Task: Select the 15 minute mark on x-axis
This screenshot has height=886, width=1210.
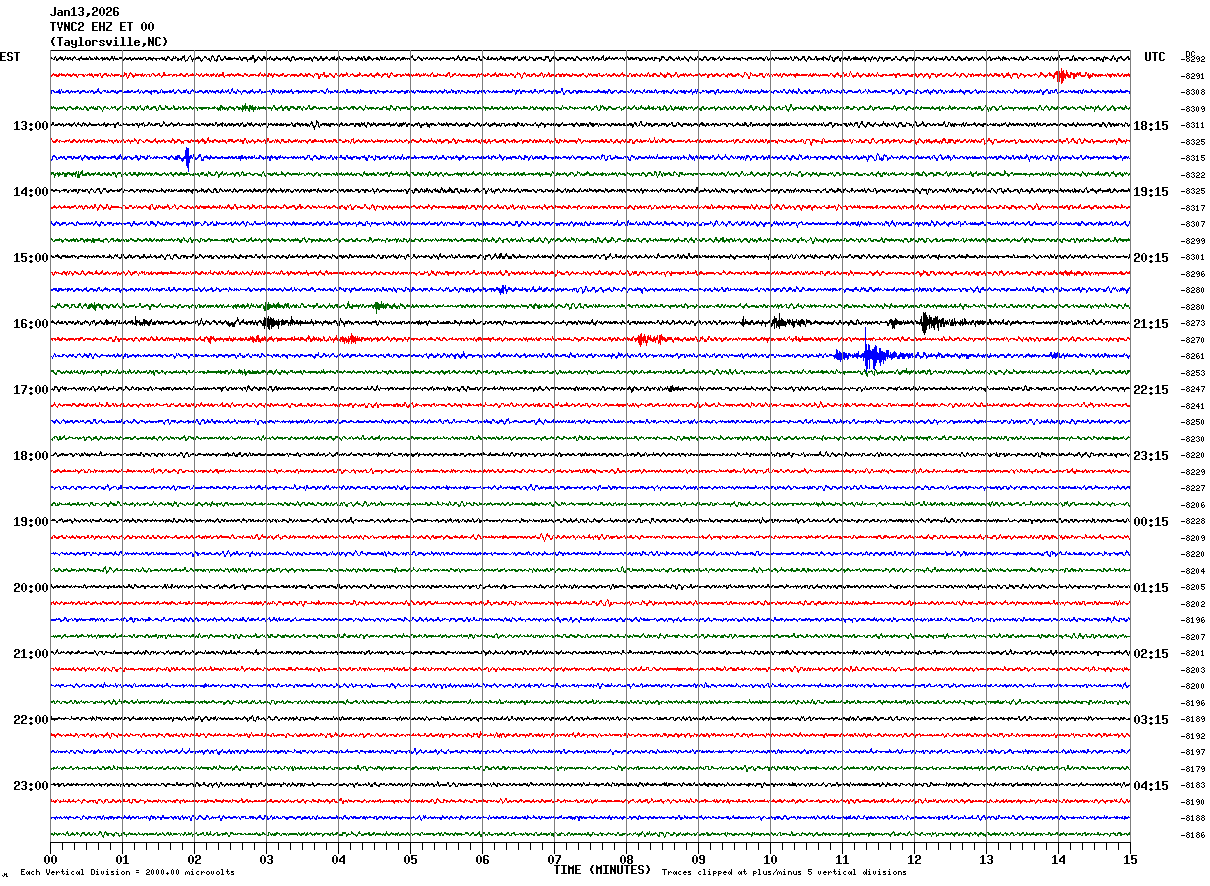Action: click(1129, 859)
